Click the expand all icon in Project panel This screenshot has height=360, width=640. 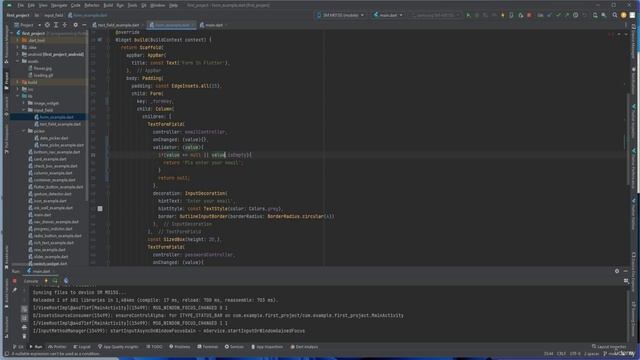tap(56, 25)
